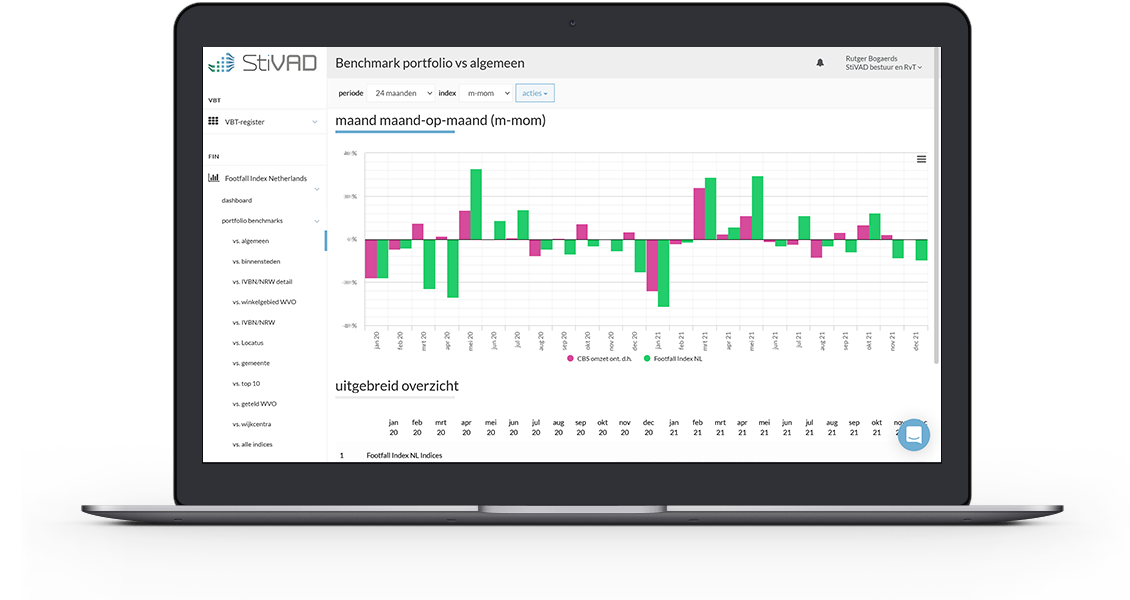Image resolution: width=1130 pixels, height=600 pixels.
Task: Click the VBT-register label
Action: (x=245, y=122)
